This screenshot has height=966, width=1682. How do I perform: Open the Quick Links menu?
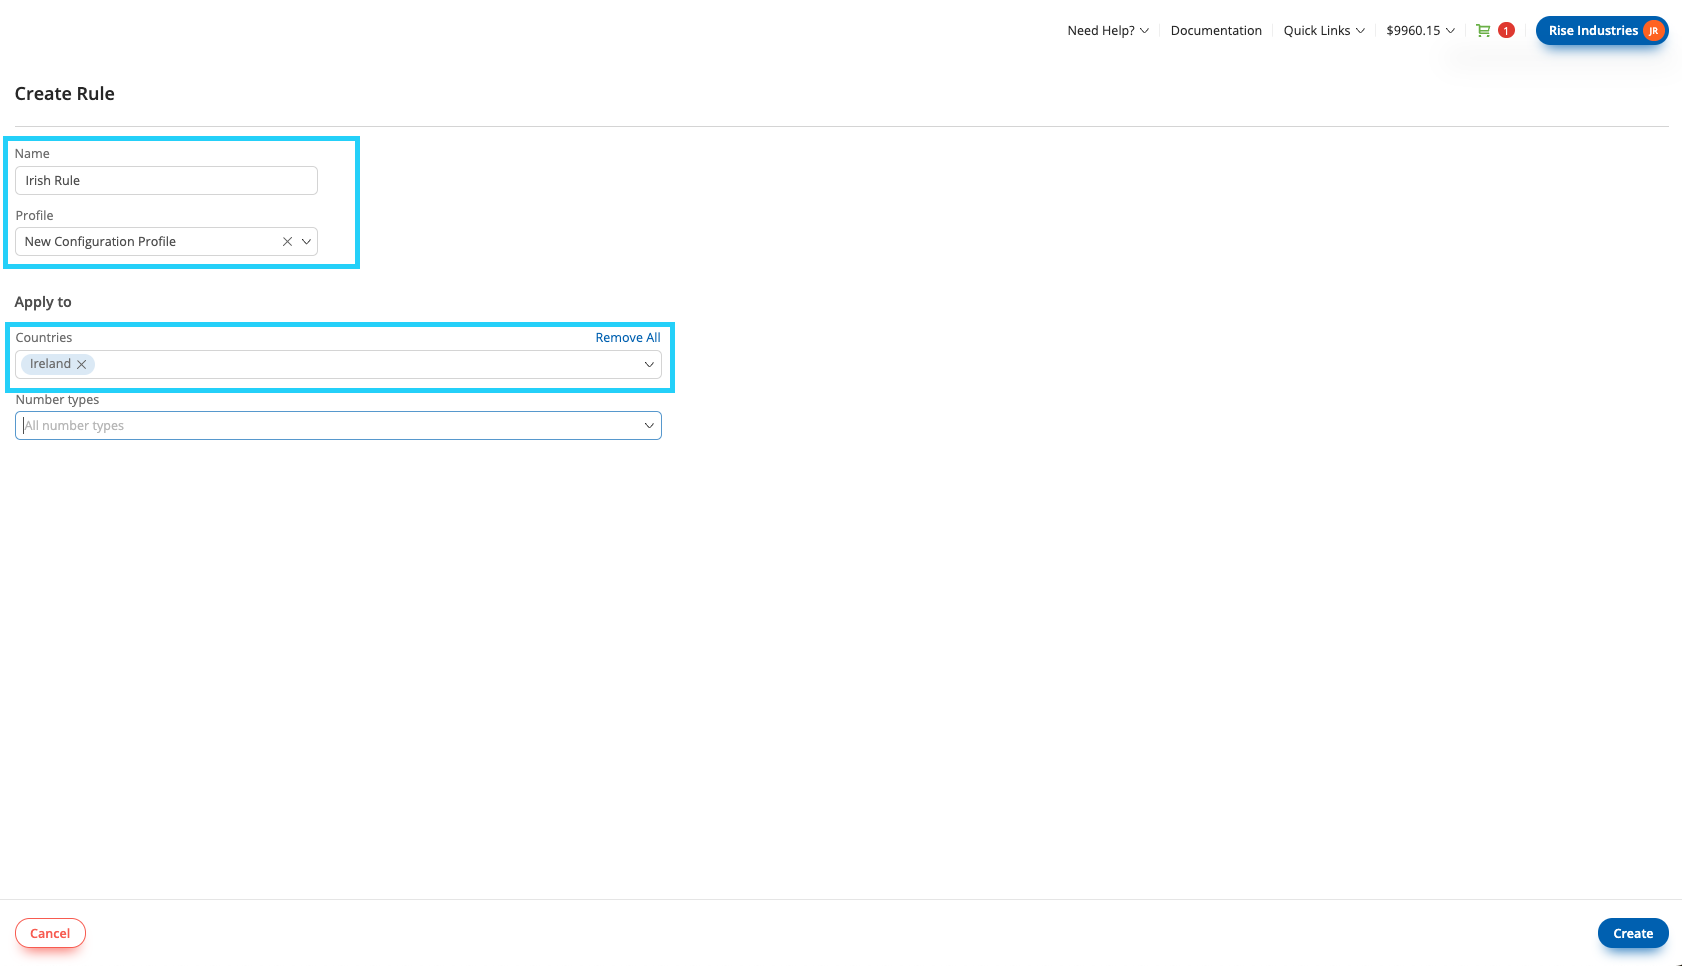pos(1324,31)
